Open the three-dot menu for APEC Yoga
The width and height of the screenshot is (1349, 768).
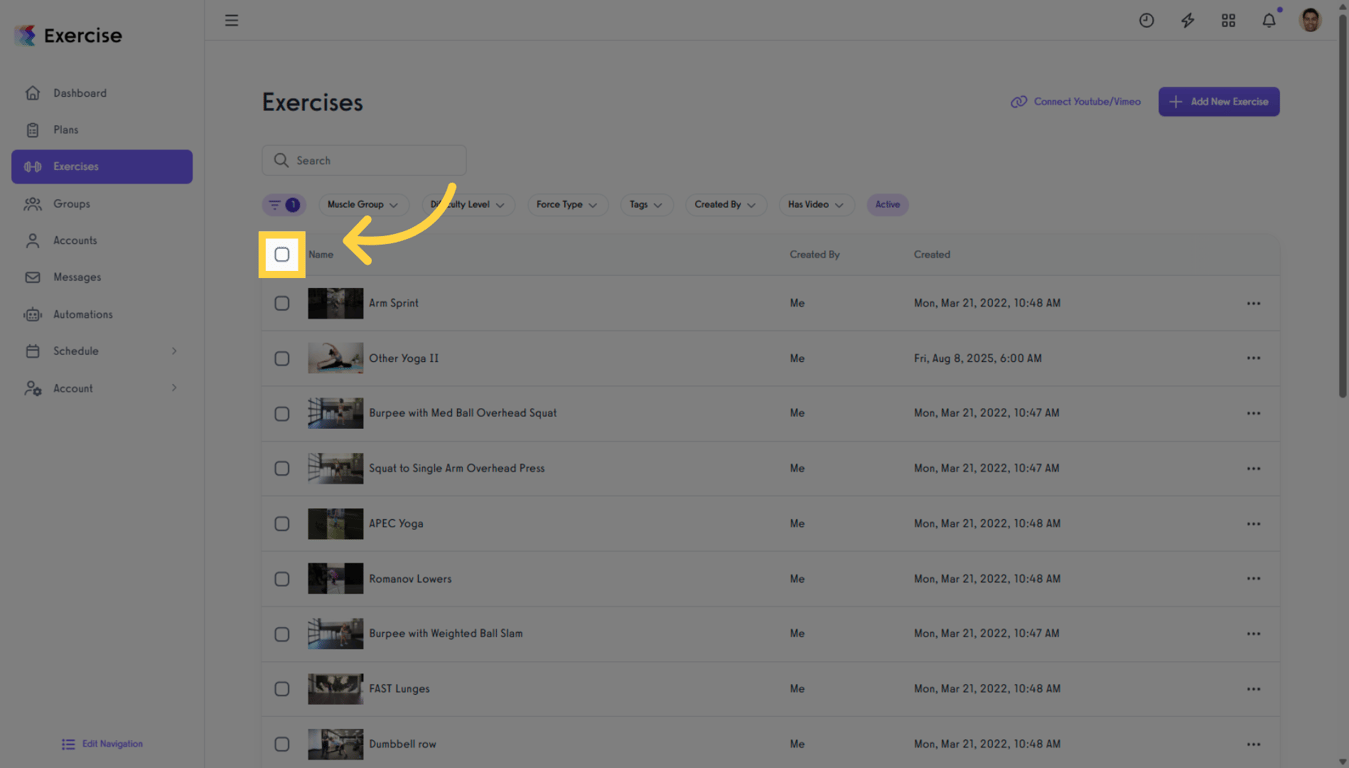pyautogui.click(x=1253, y=523)
